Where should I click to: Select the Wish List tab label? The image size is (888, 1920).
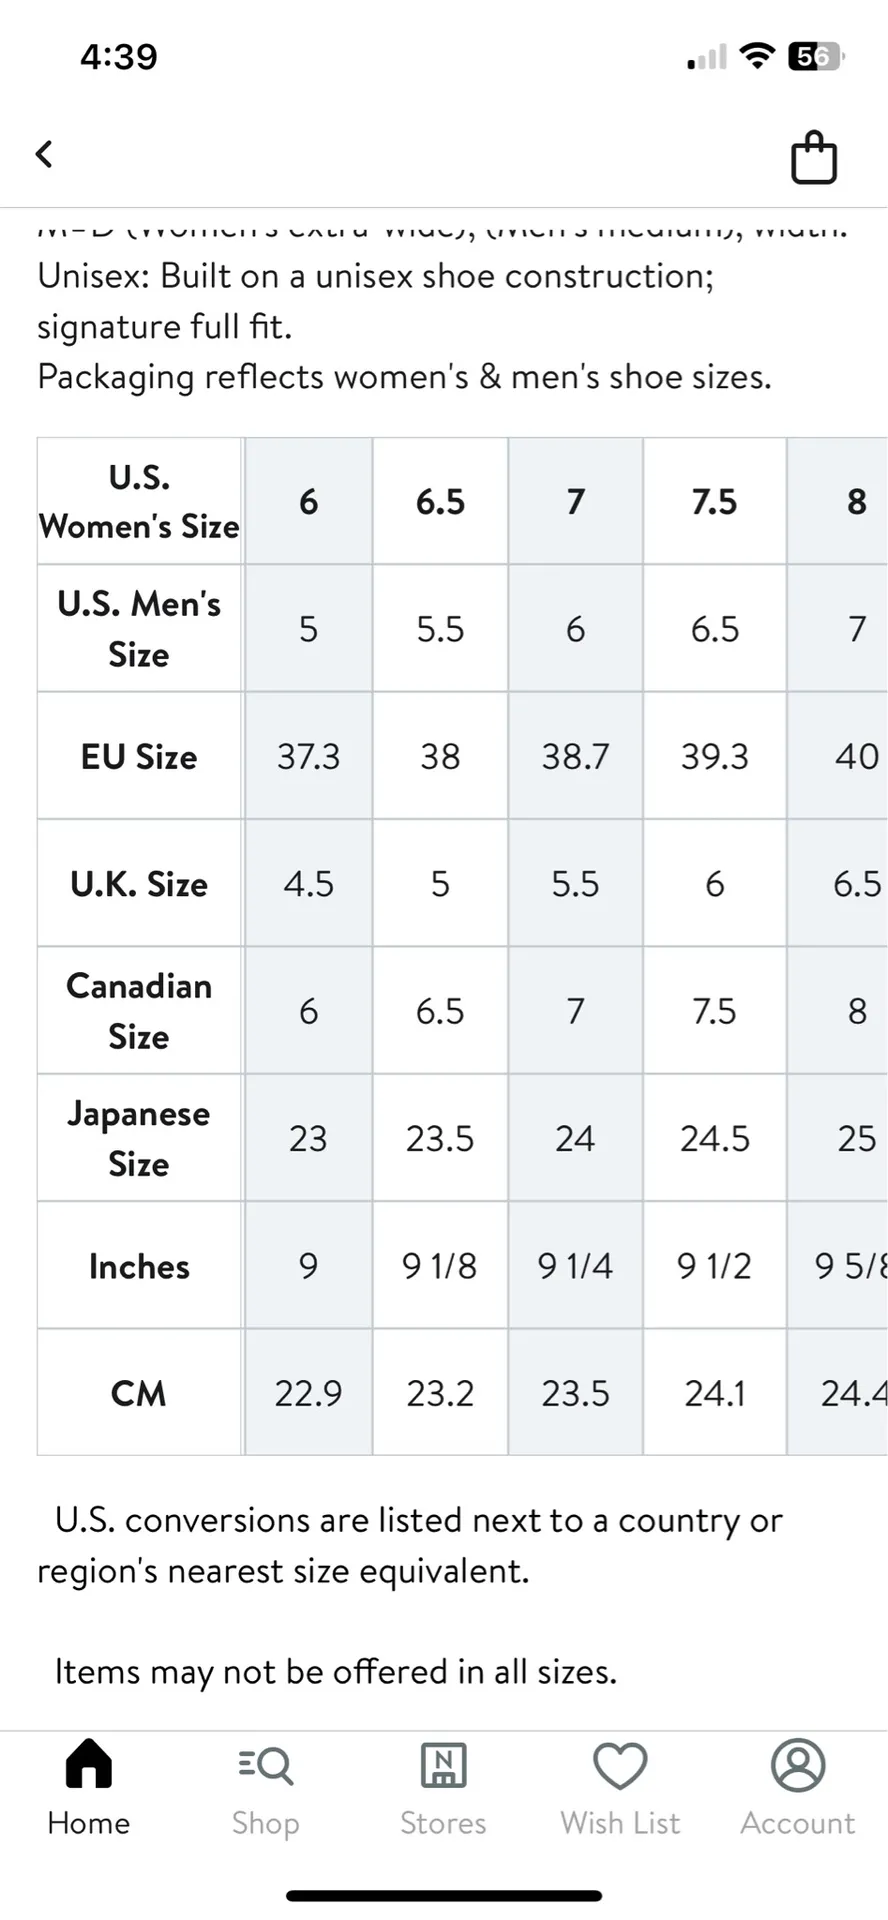click(620, 1823)
